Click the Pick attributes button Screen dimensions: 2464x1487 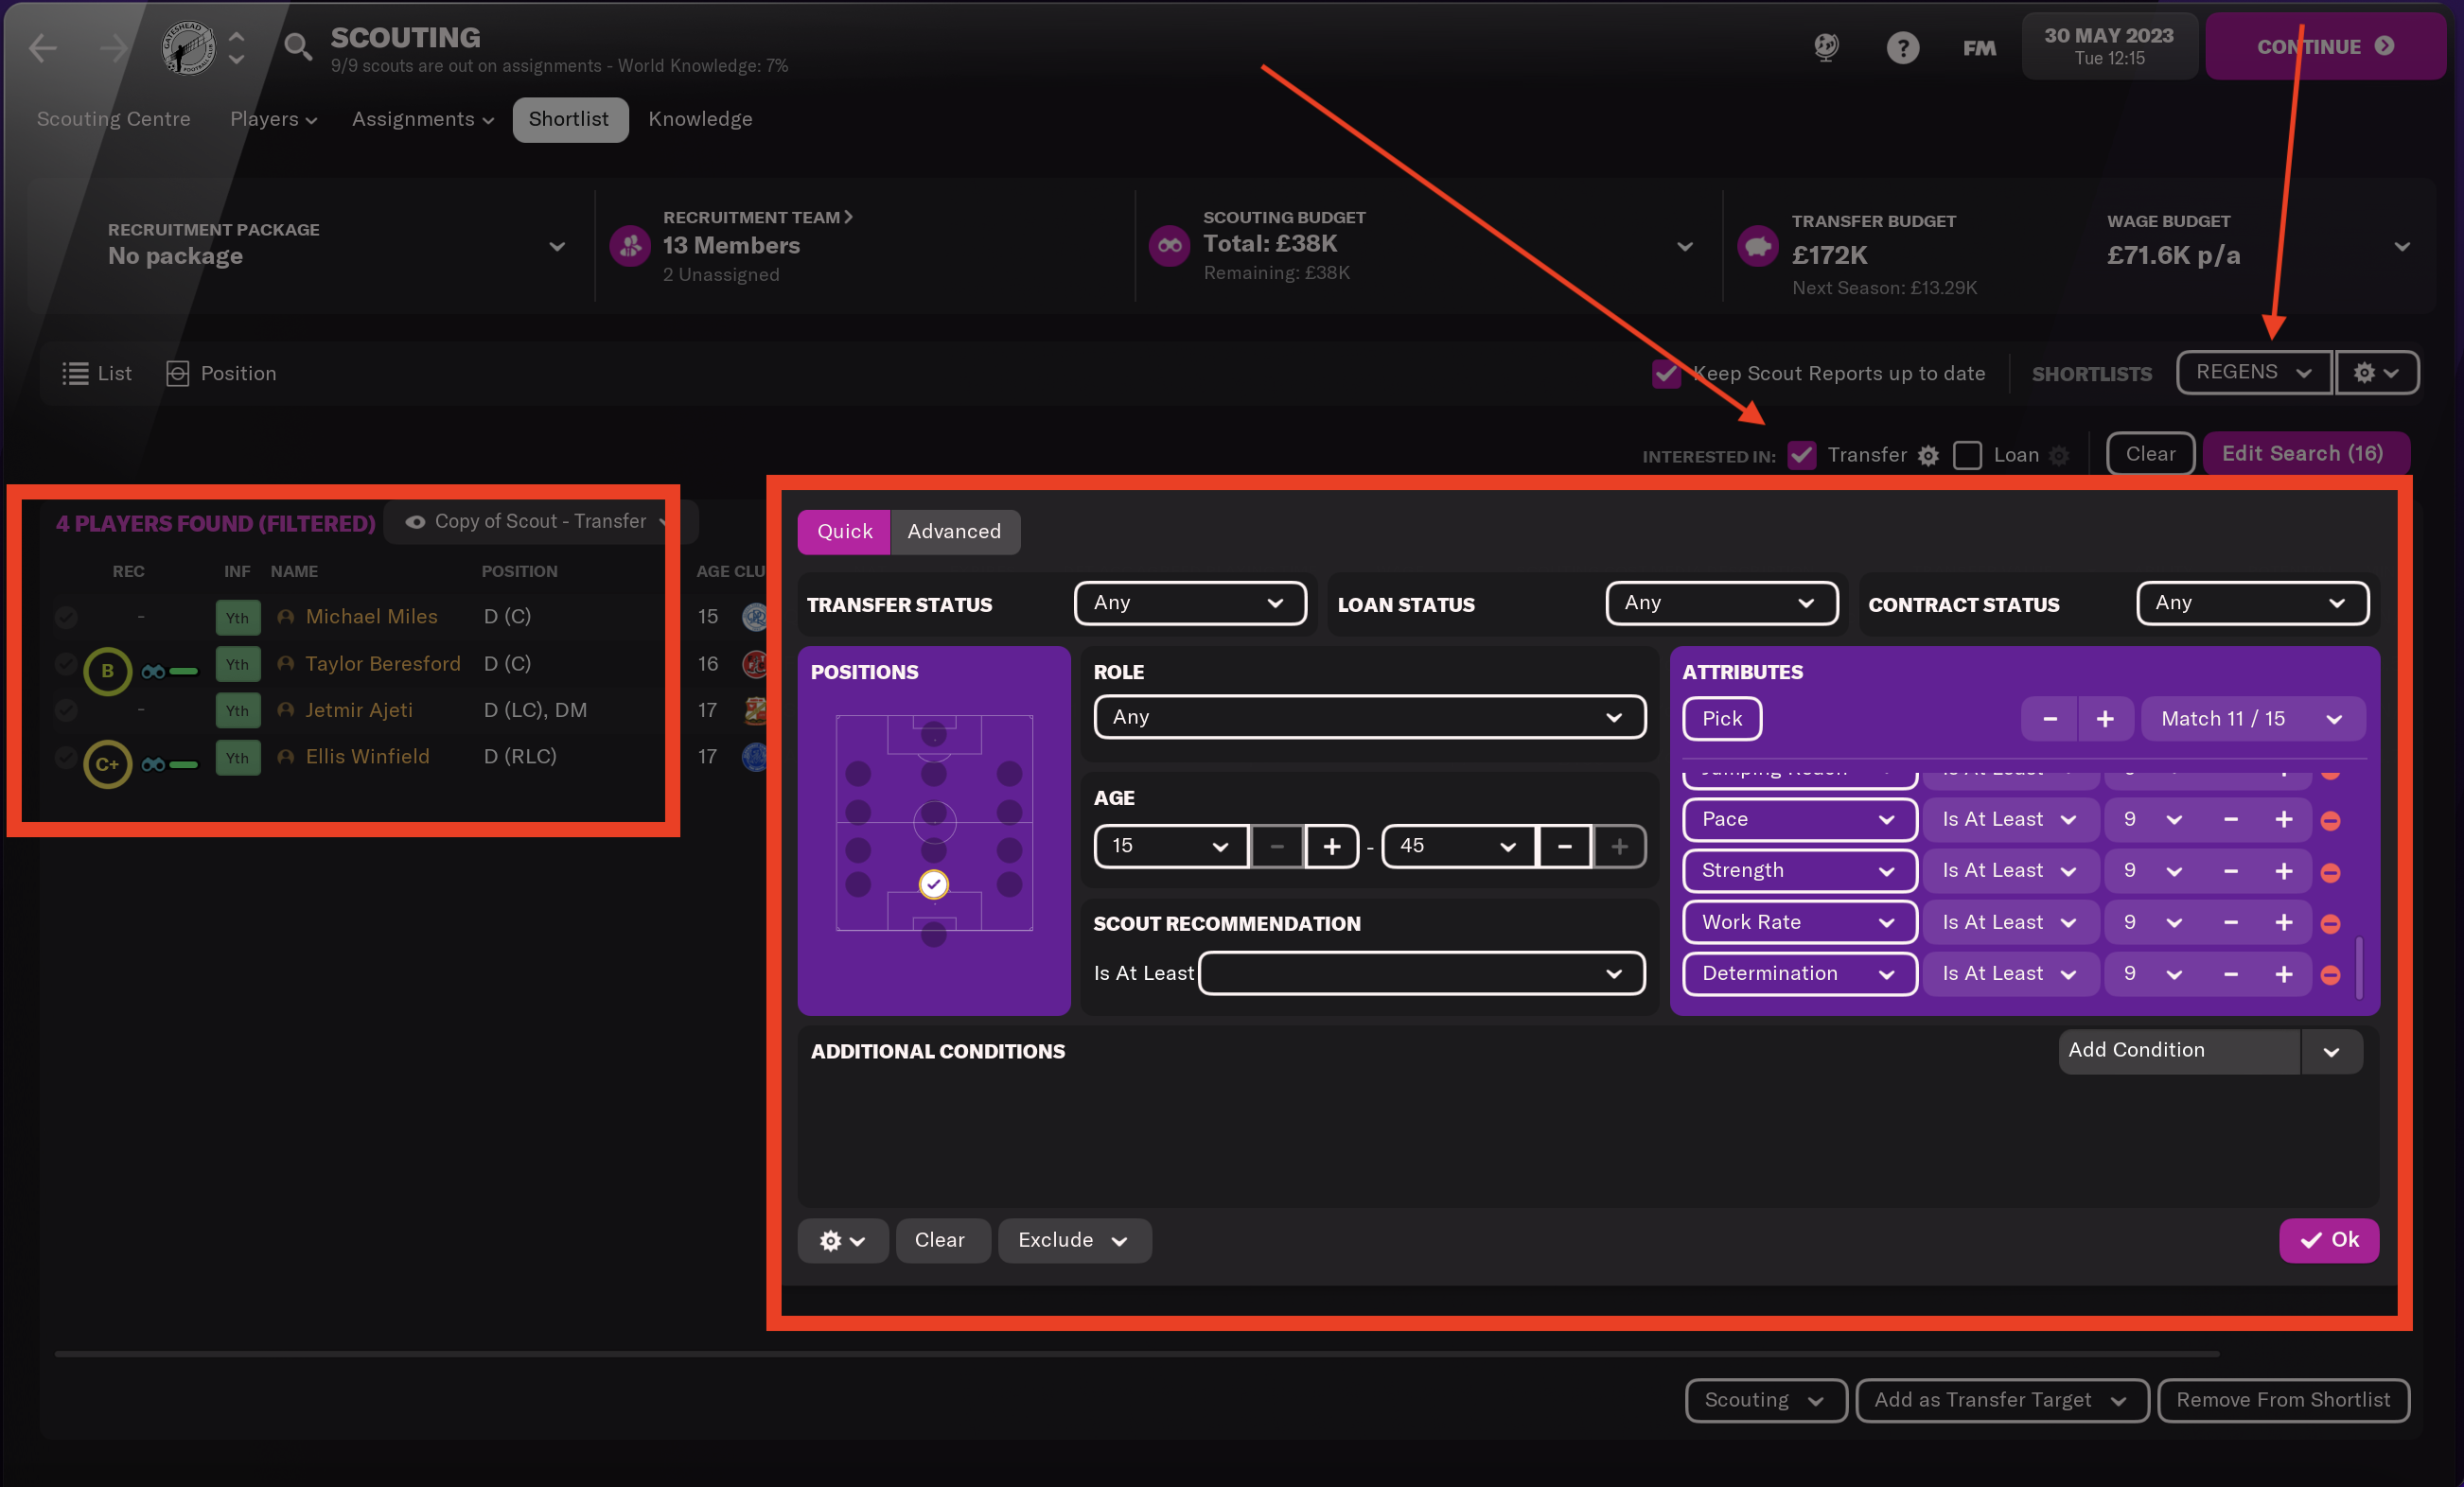tap(1721, 719)
